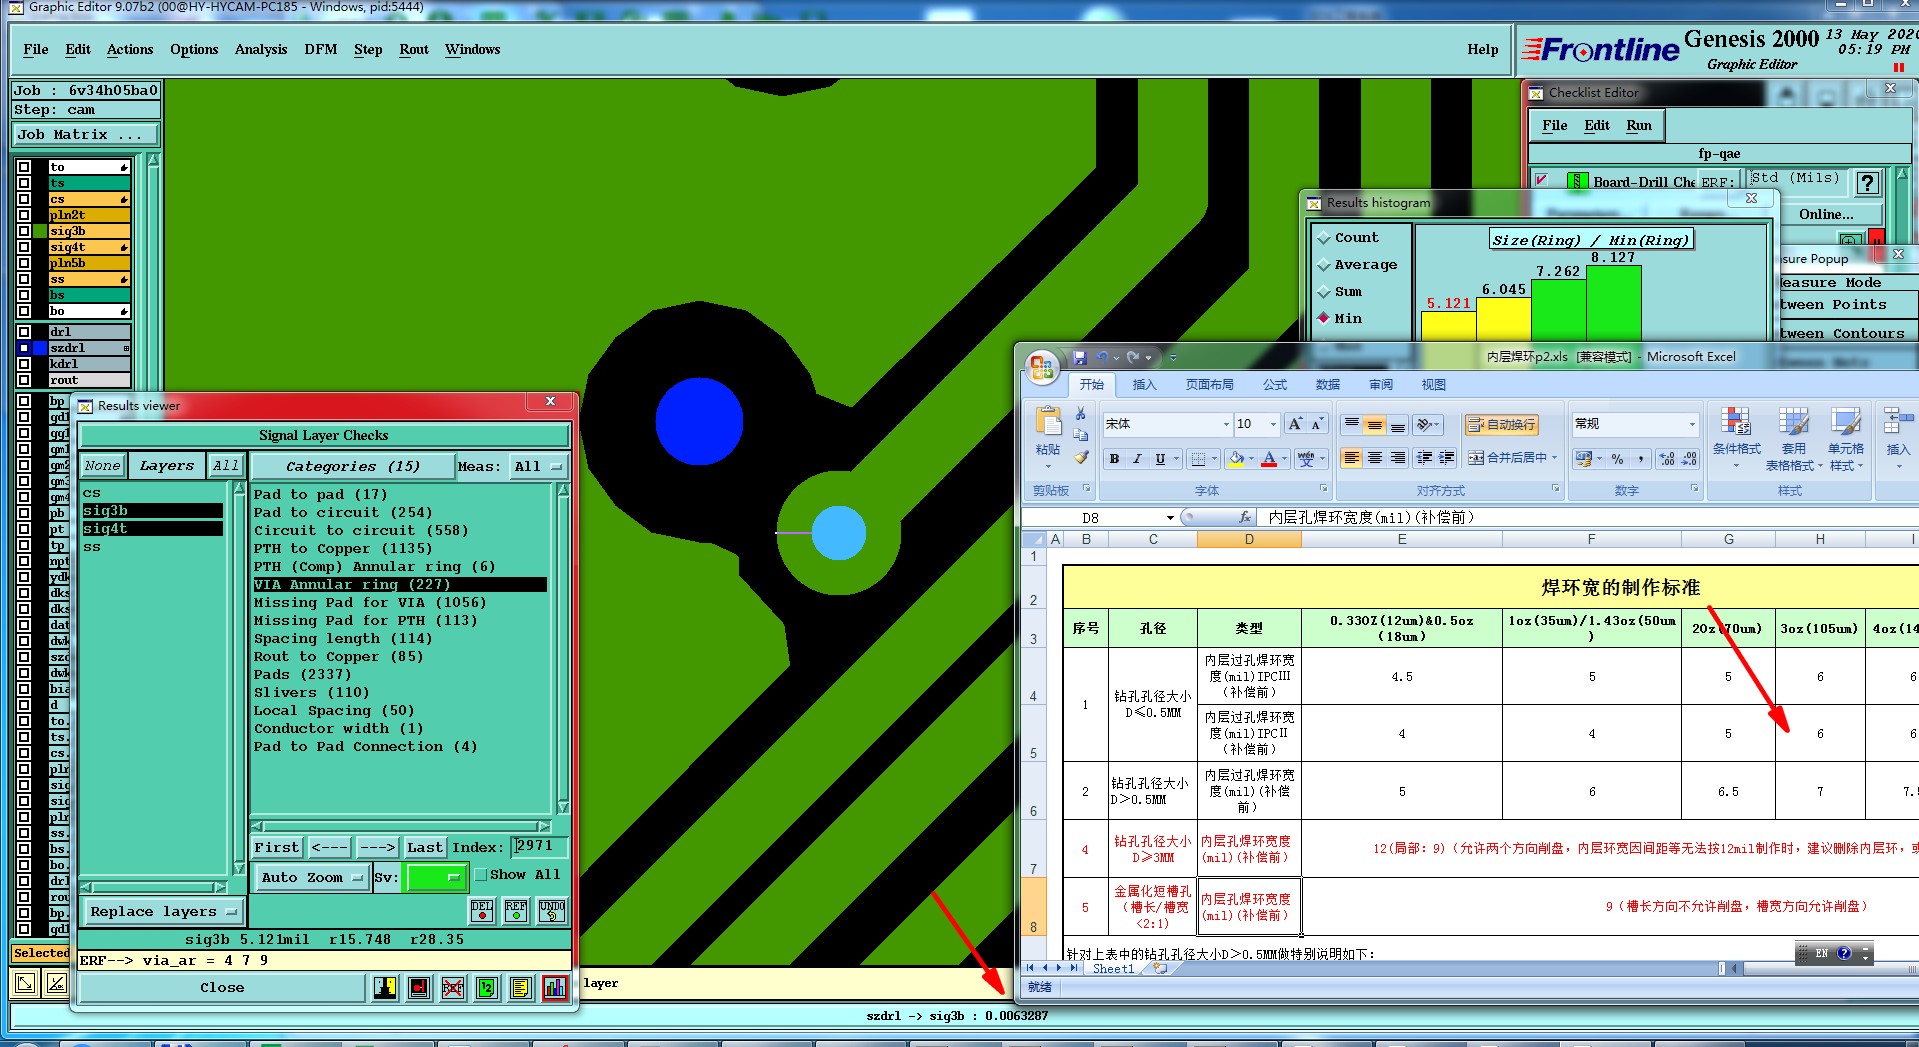Toggle the checkbox for layer pln2t
1919x1047 pixels.
[24, 215]
